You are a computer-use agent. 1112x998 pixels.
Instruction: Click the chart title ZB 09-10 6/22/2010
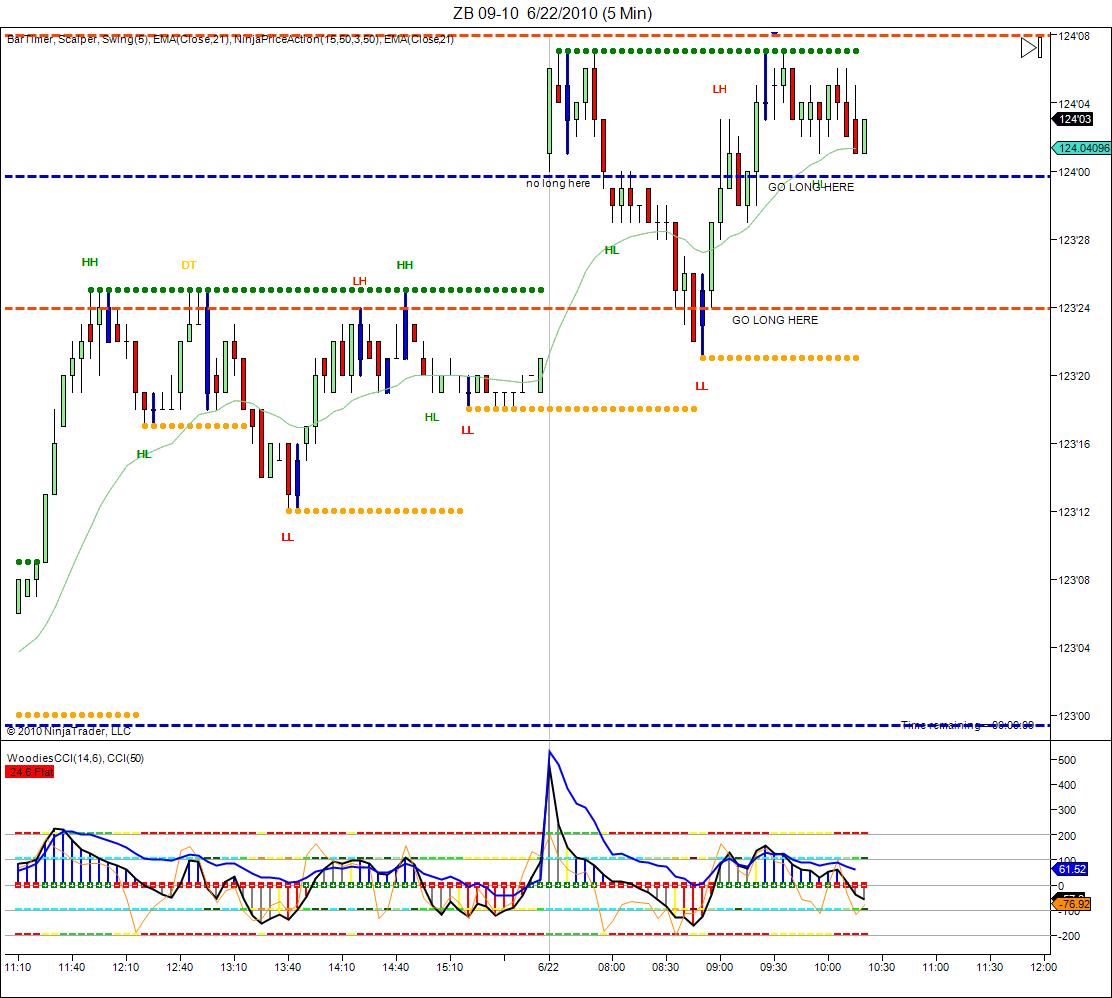552,13
